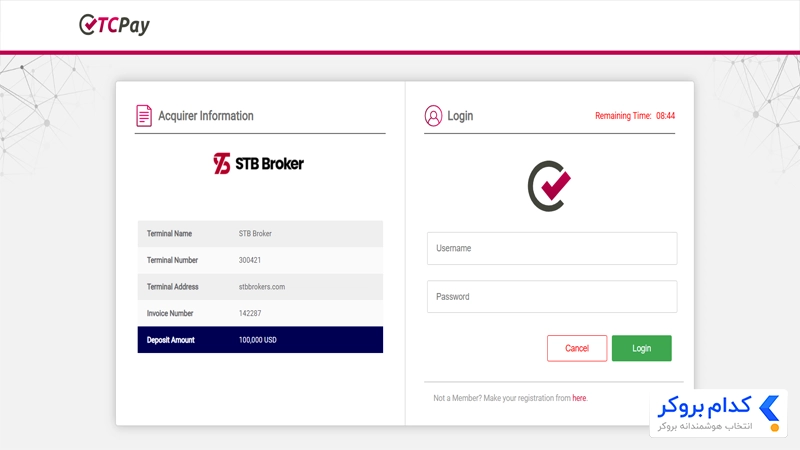Click the STB Broker logo

(x=258, y=164)
